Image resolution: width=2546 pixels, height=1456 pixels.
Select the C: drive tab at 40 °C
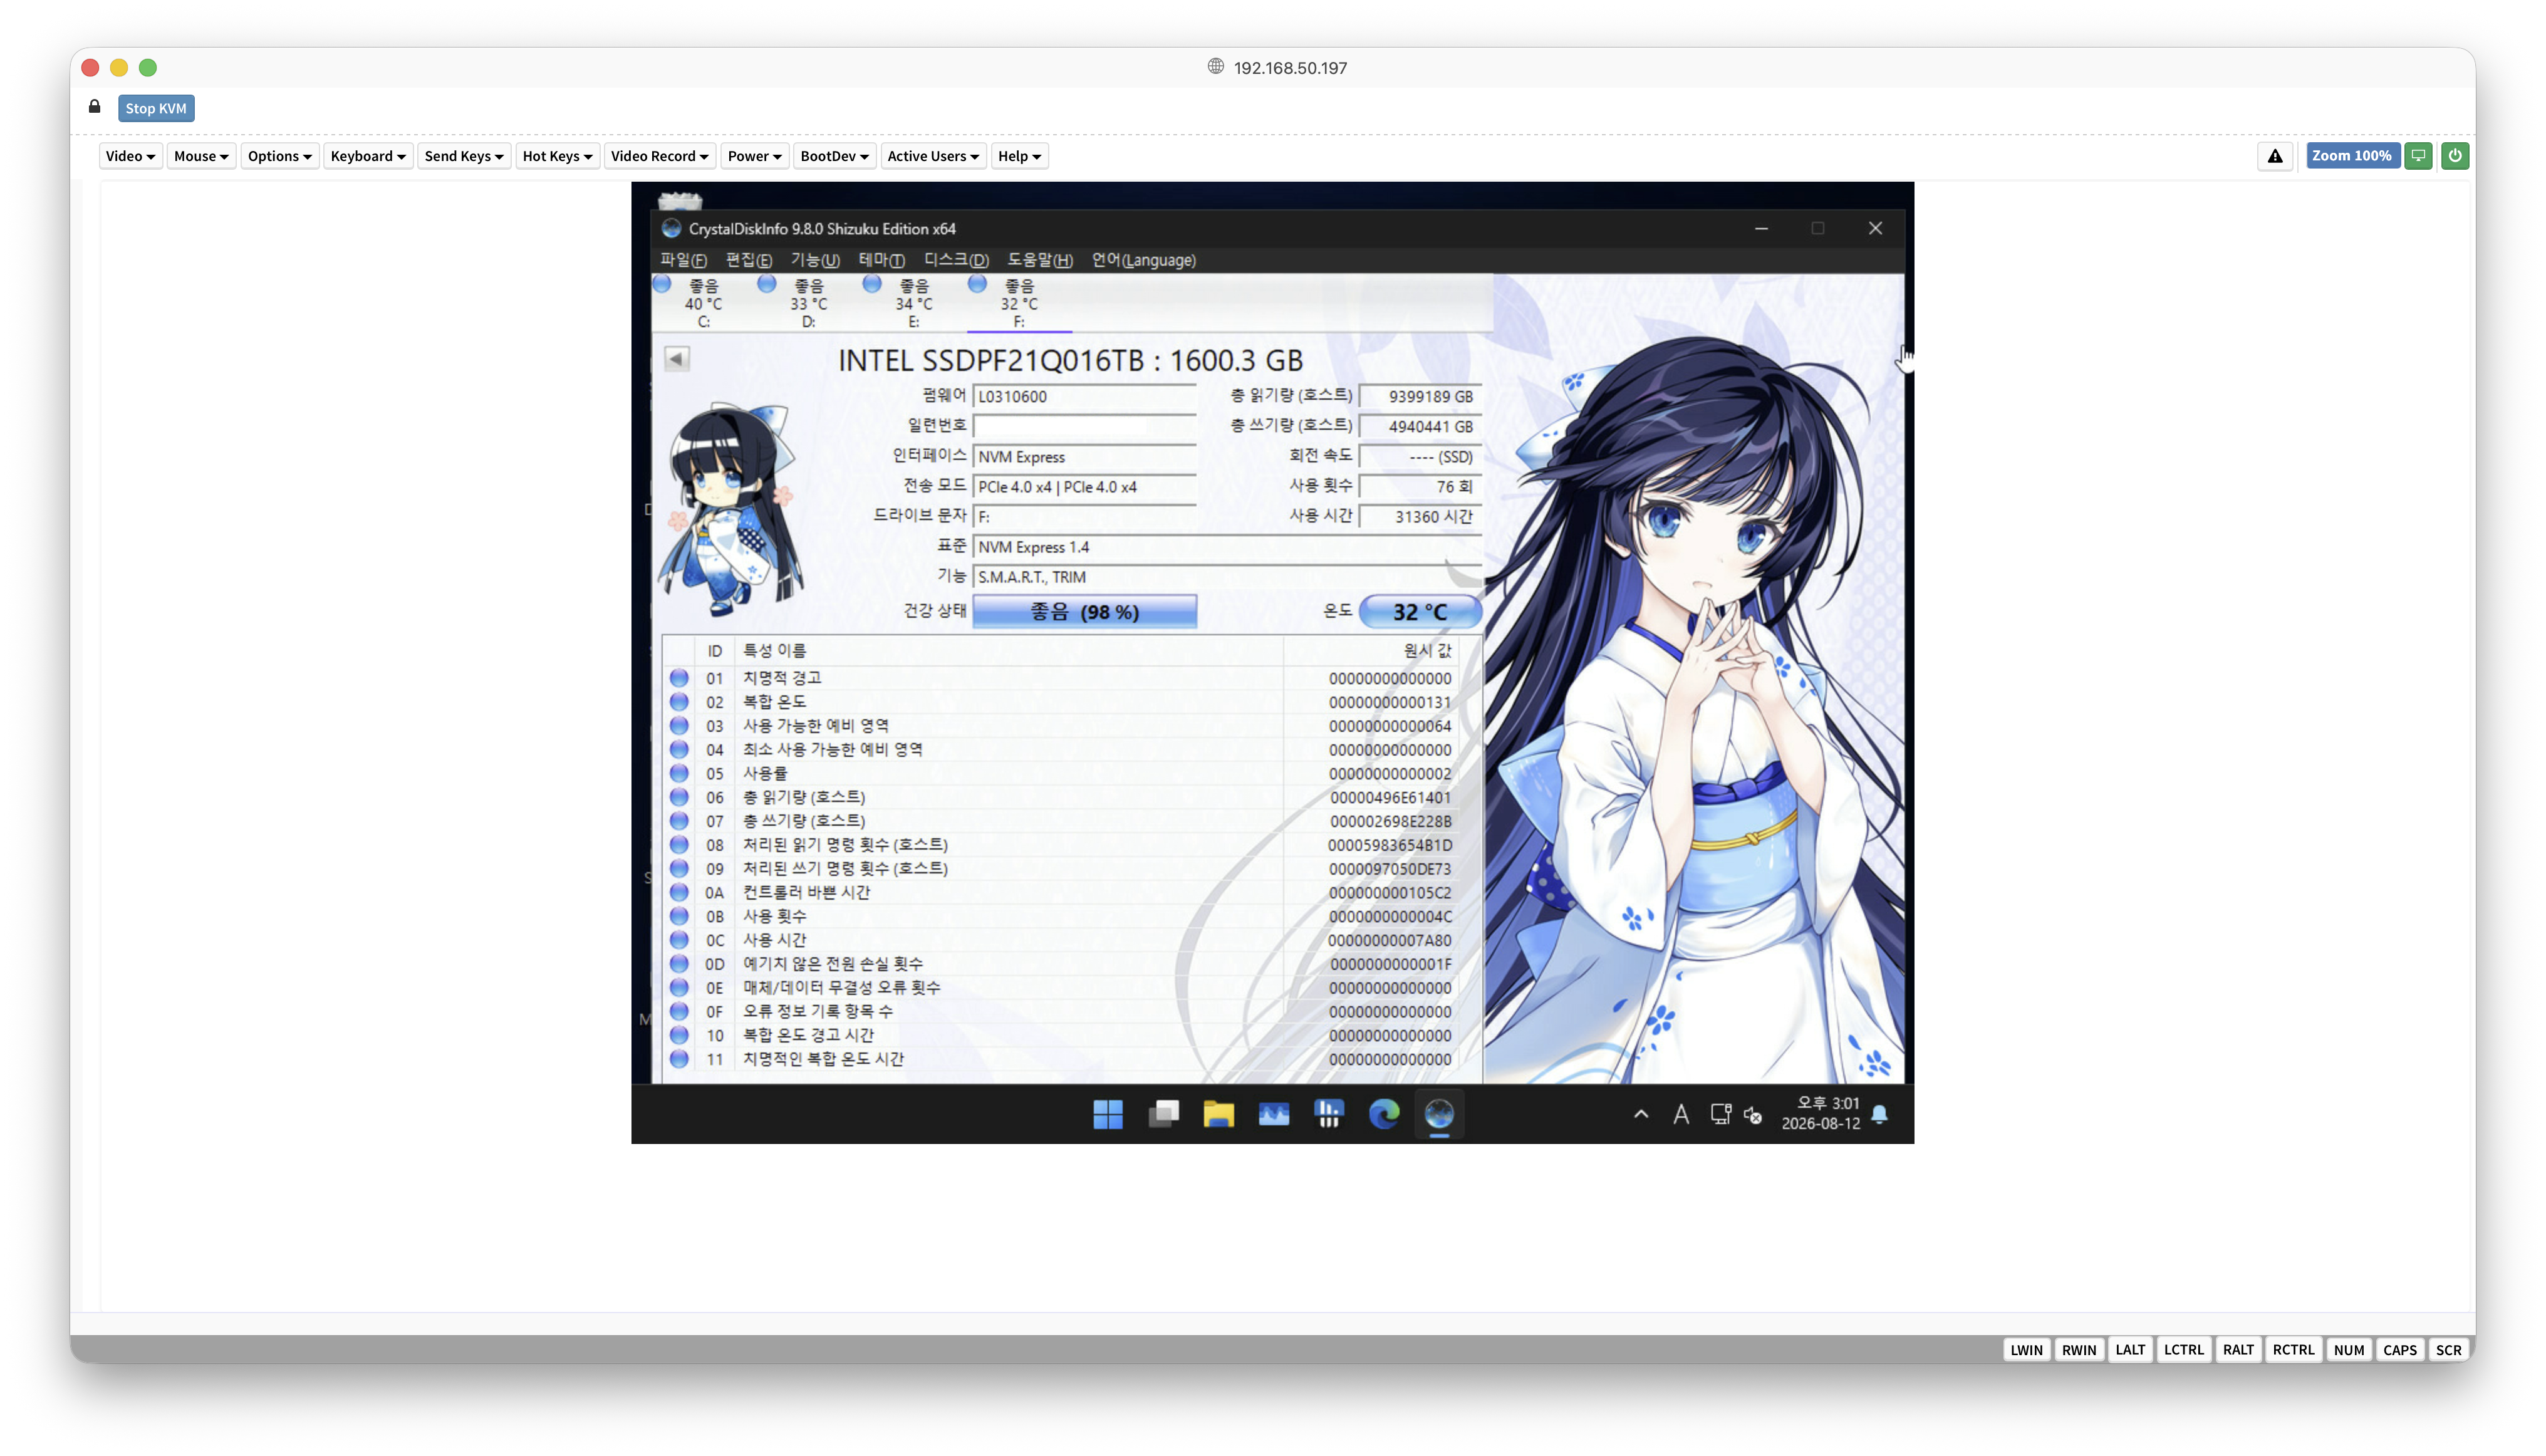(x=703, y=303)
